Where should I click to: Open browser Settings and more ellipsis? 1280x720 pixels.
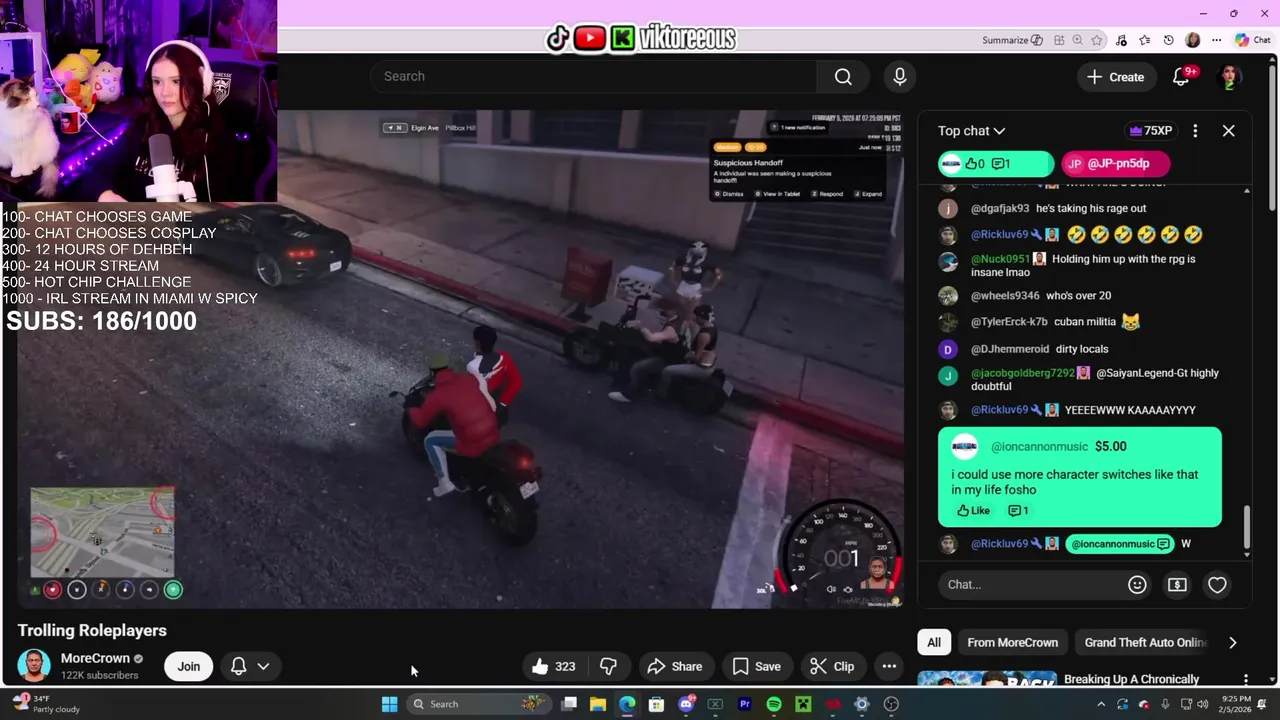coord(1216,40)
